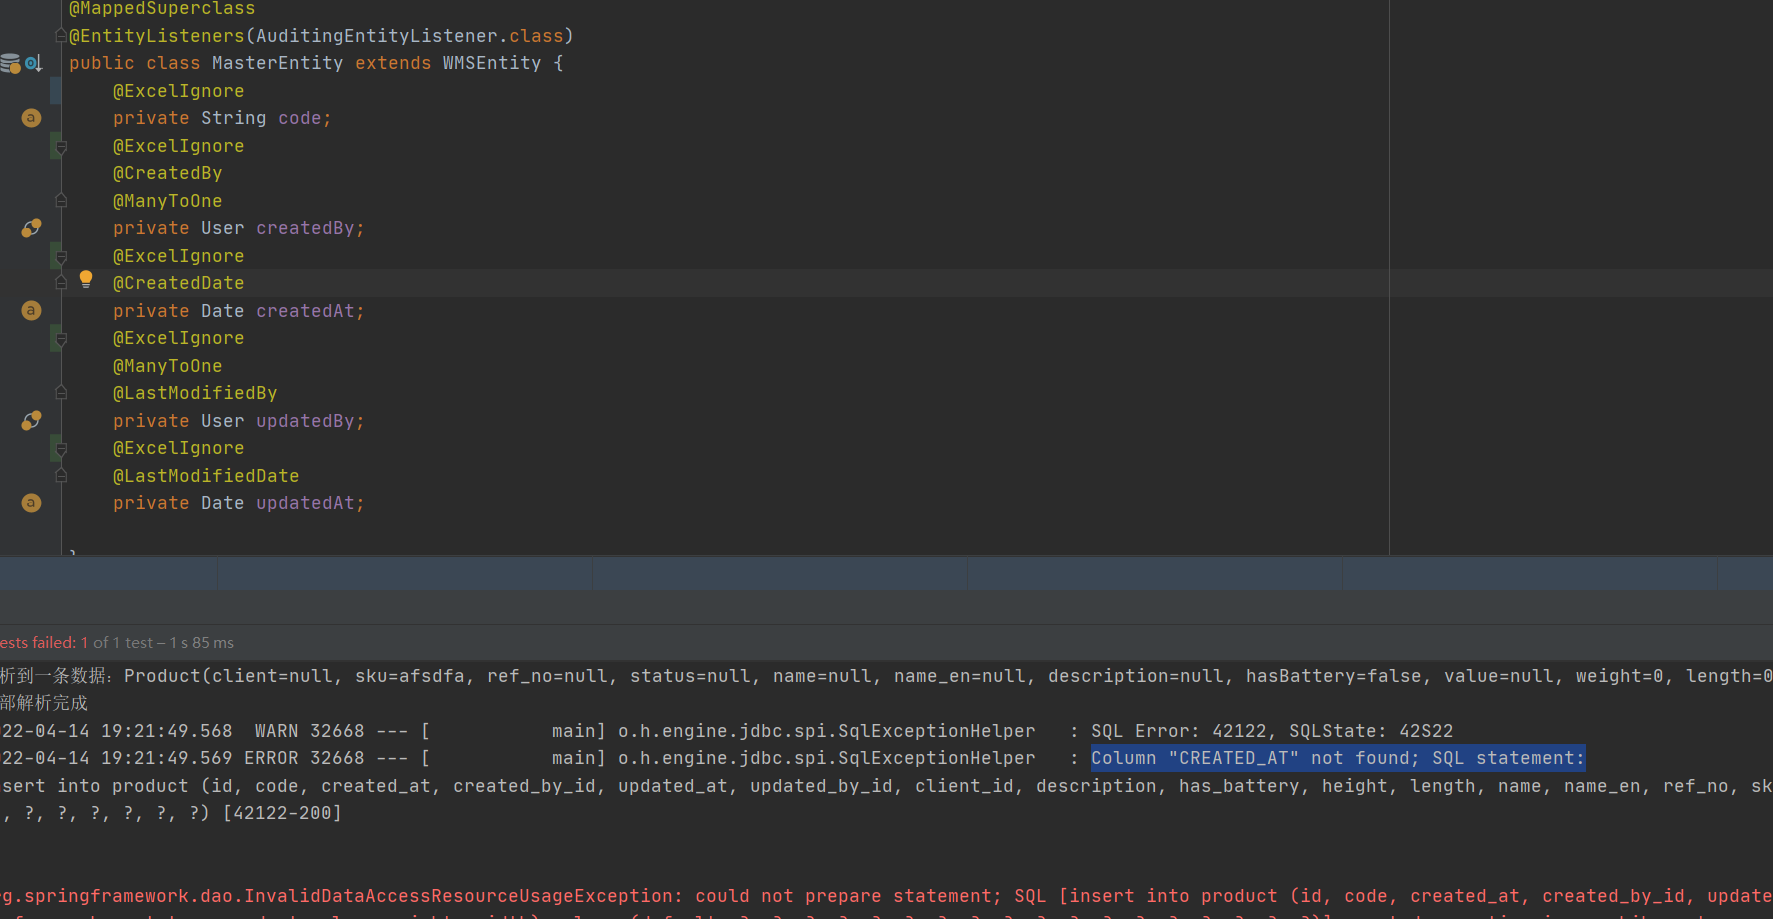1773x919 pixels.
Task: Click the attribute gutter icon beside updatedAt
Action: coord(31,503)
